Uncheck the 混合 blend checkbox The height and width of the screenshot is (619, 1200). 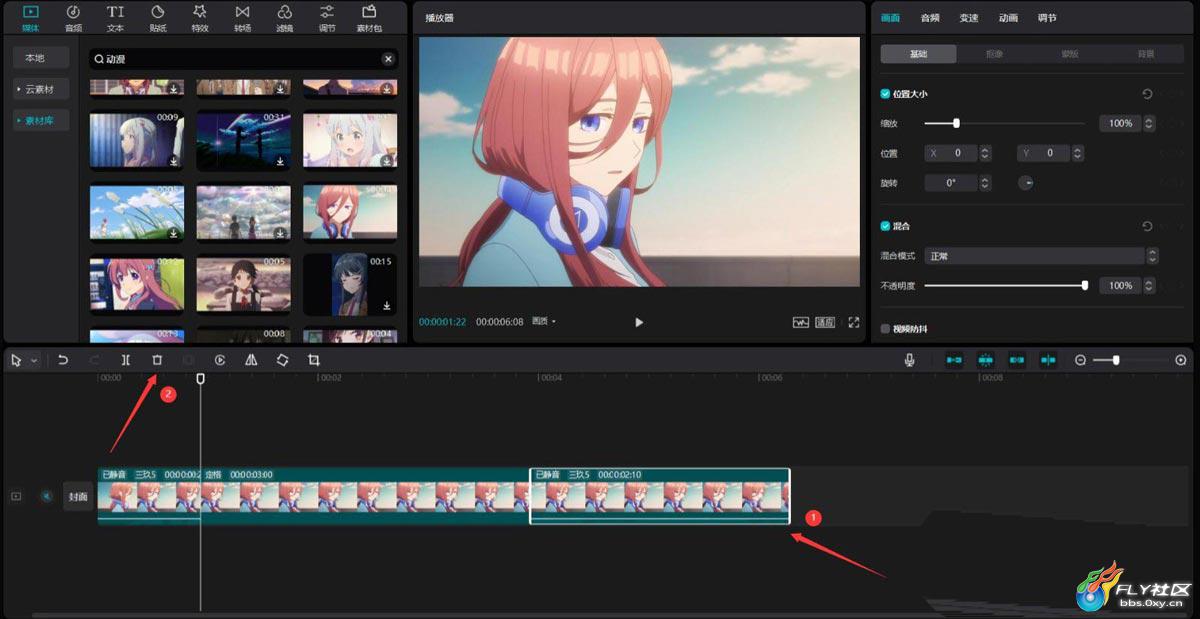tap(885, 226)
